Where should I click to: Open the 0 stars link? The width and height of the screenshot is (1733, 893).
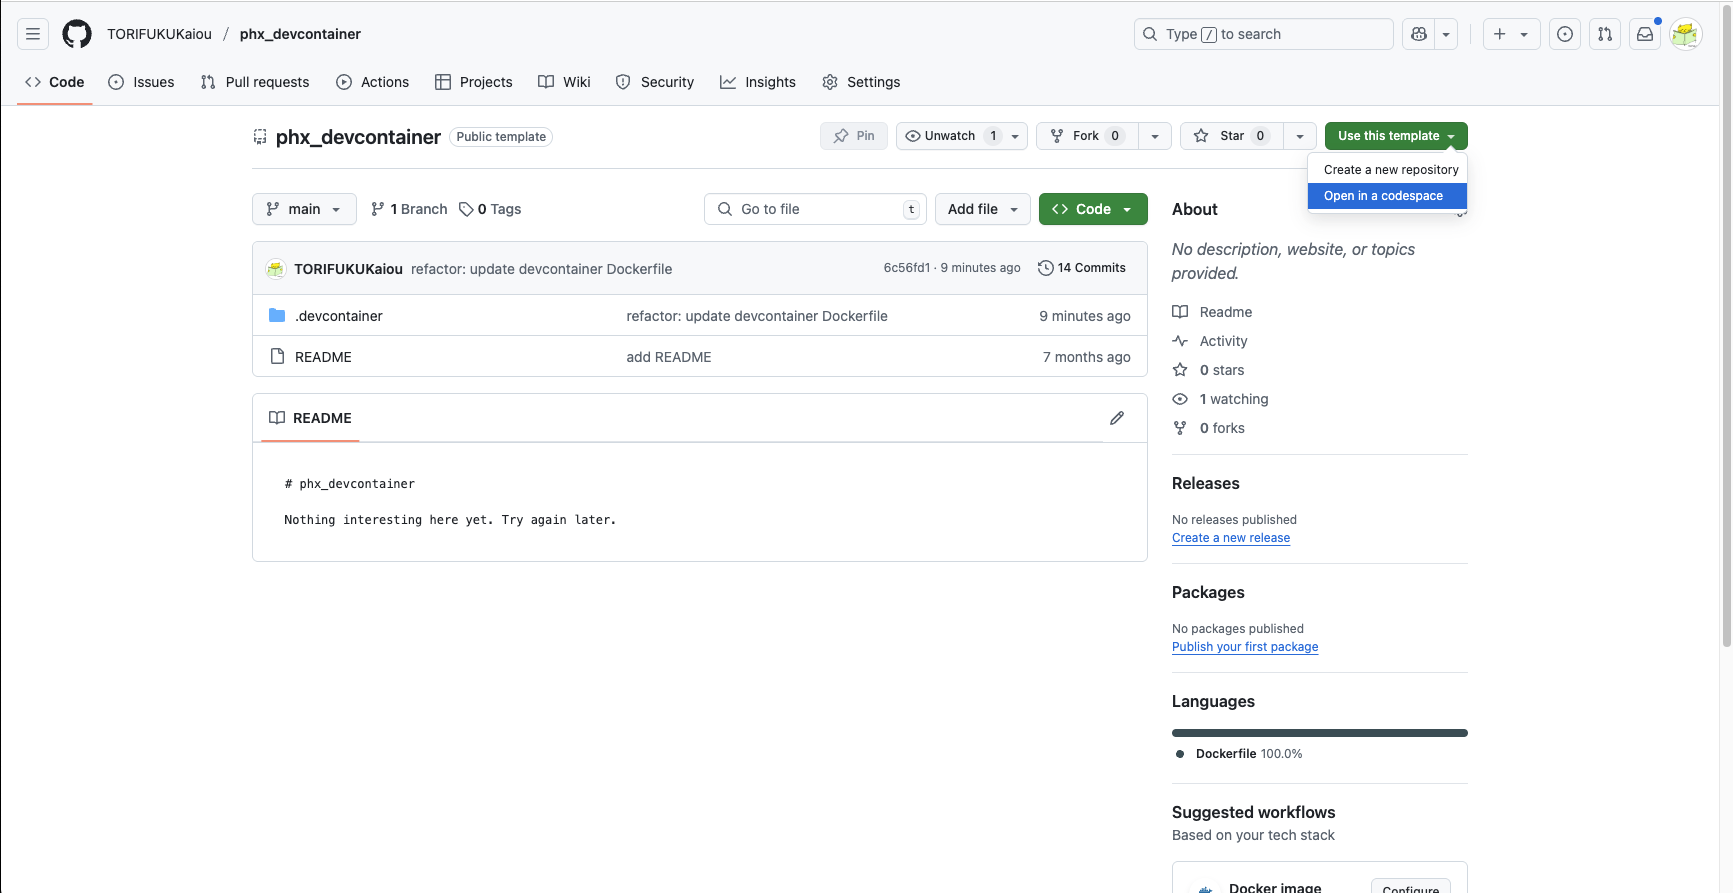pos(1208,370)
